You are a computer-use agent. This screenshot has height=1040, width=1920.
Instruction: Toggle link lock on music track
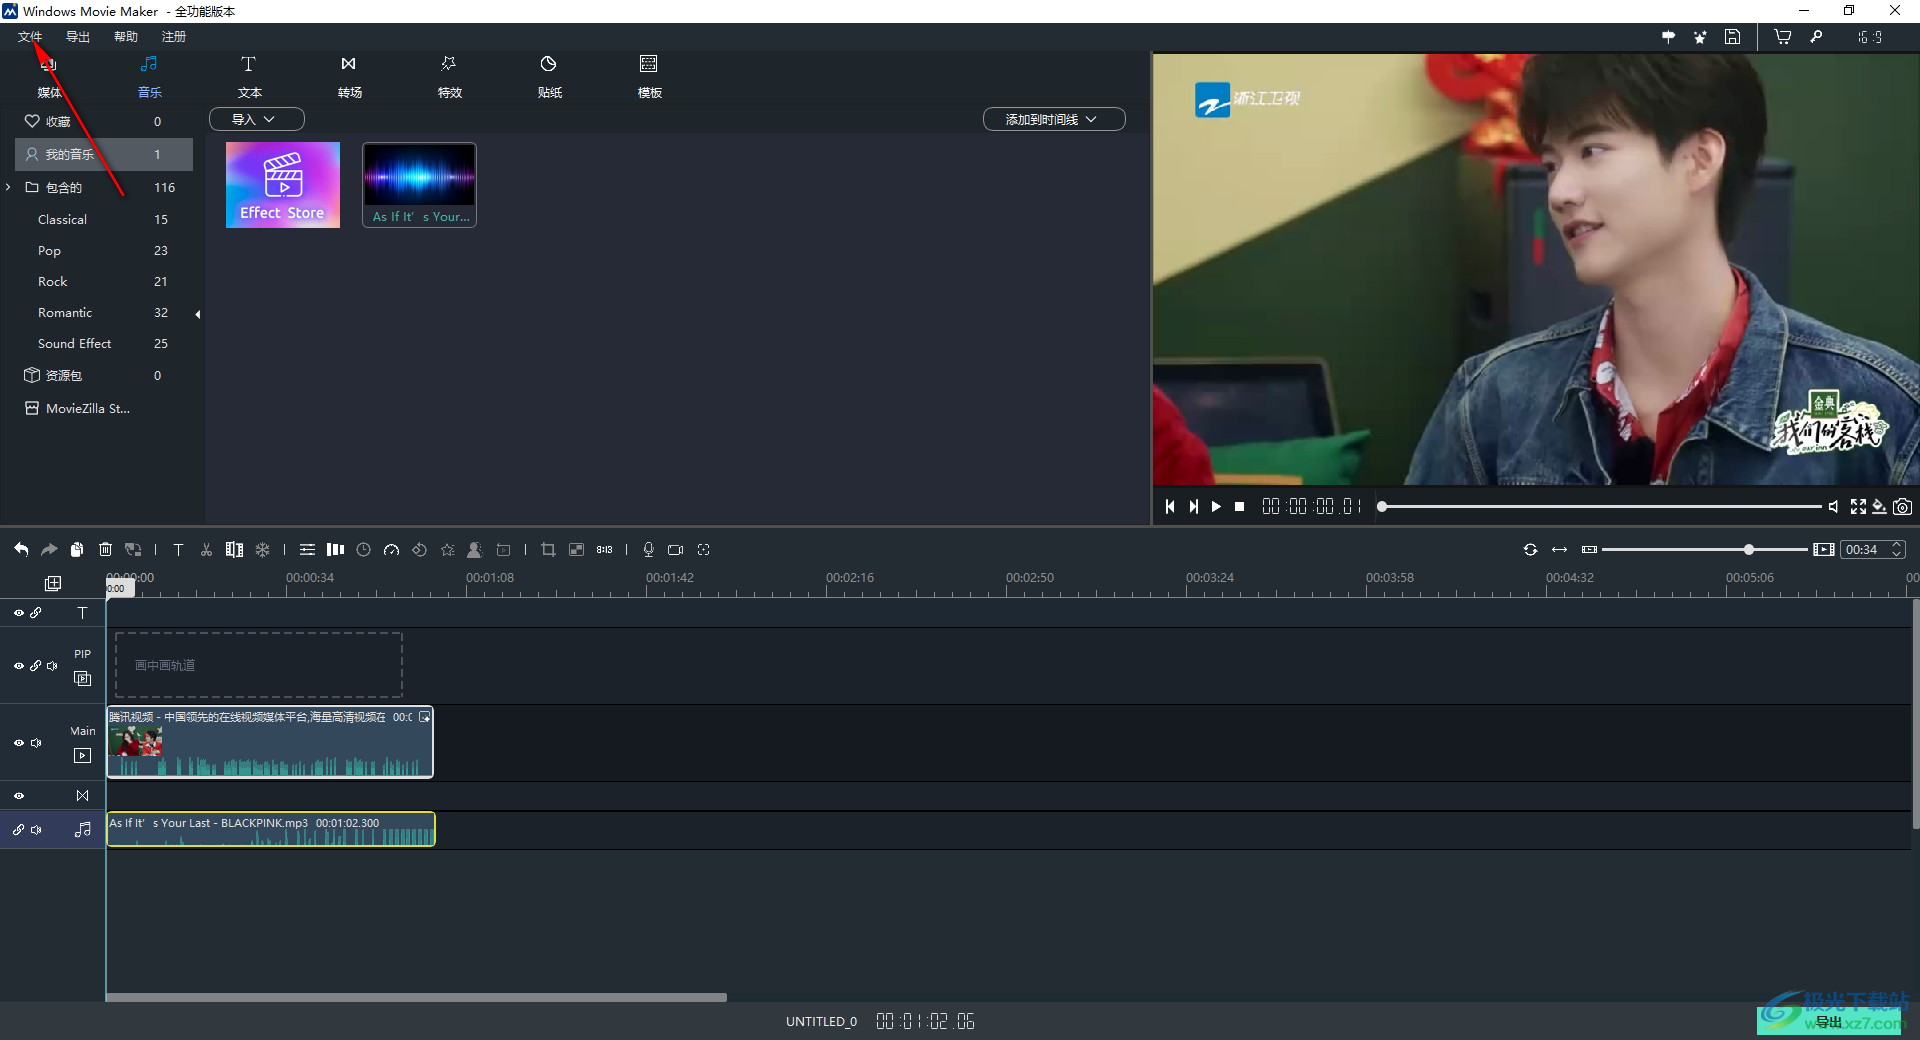18,830
